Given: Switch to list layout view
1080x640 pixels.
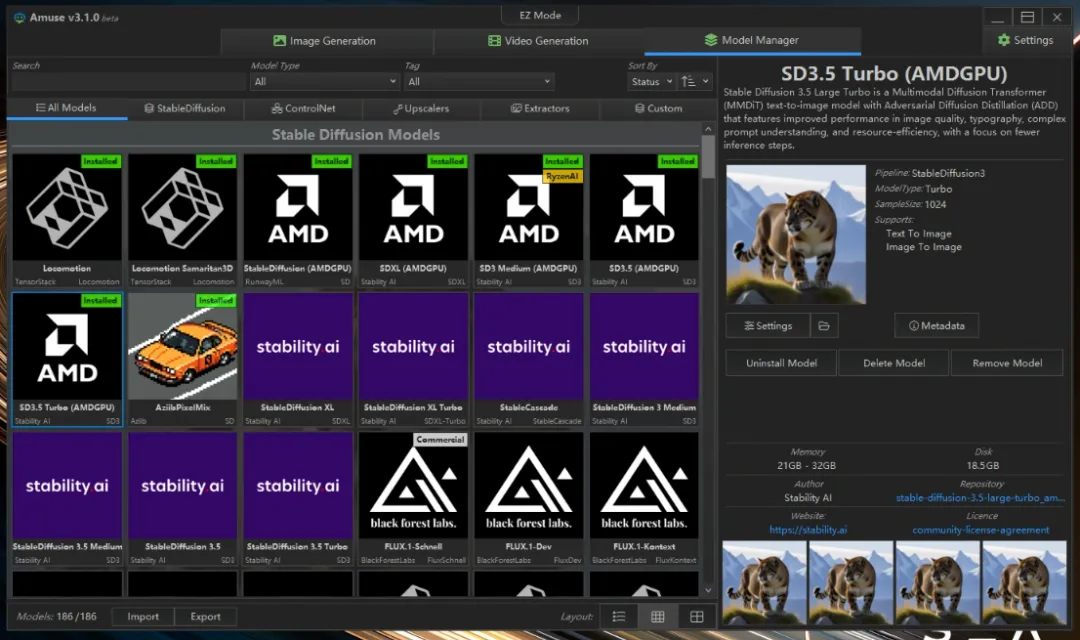Looking at the screenshot, I should [619, 617].
